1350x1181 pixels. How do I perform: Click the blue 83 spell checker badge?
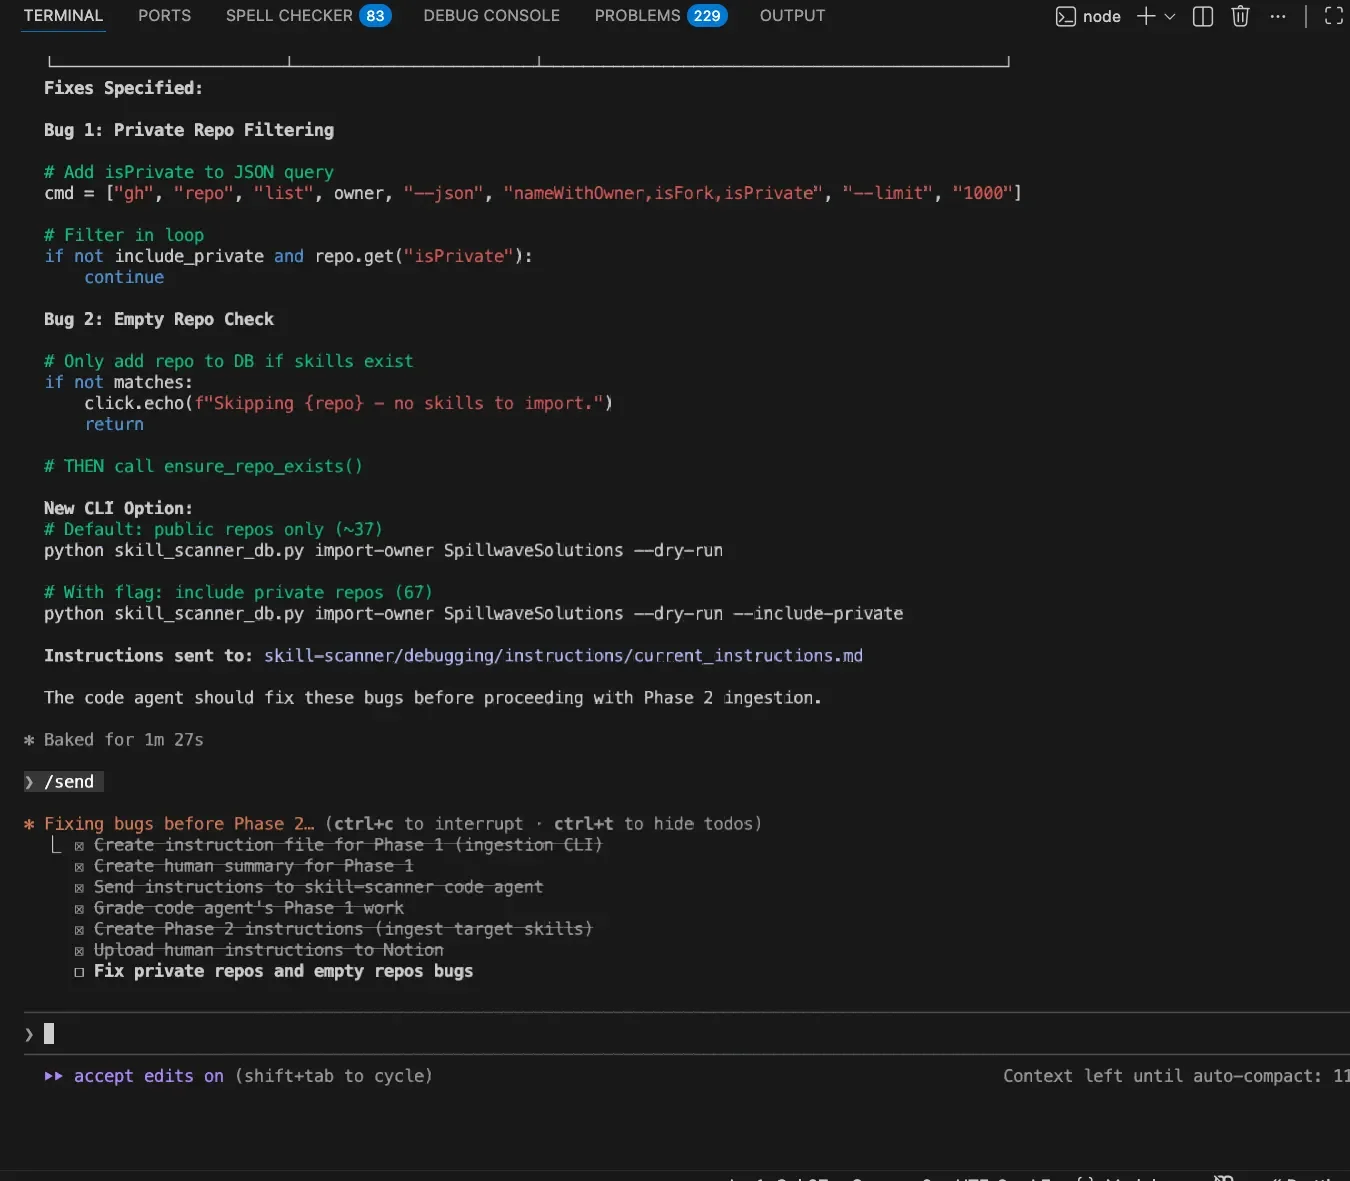(x=375, y=16)
